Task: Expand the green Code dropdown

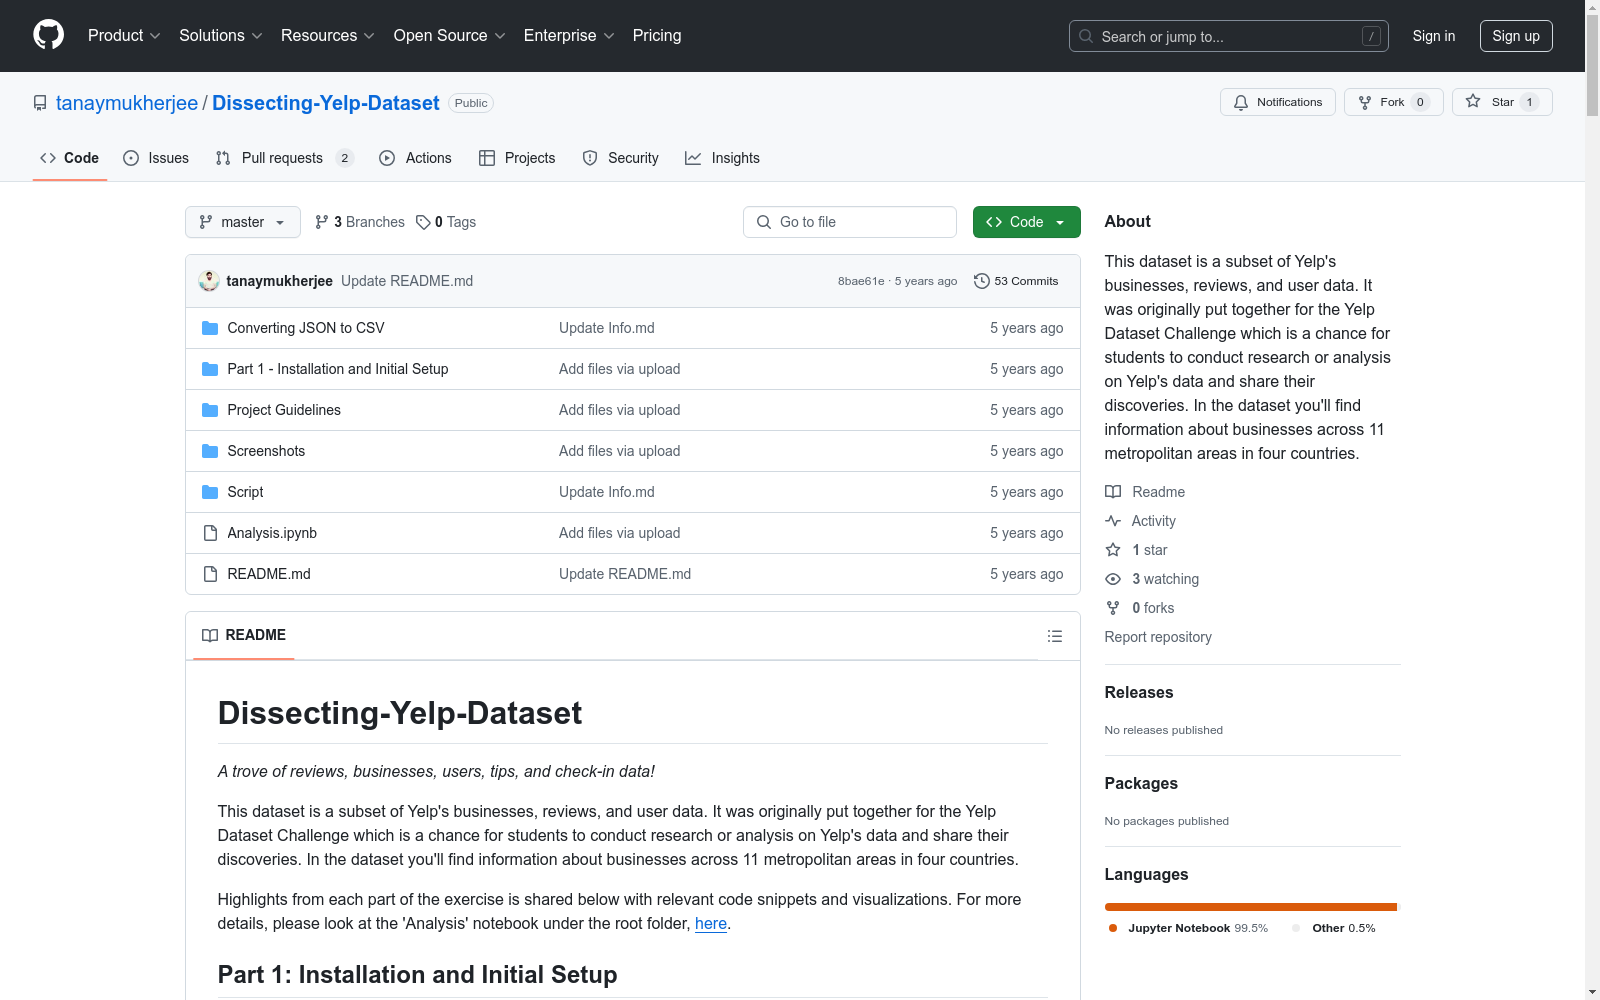Action: point(1027,222)
